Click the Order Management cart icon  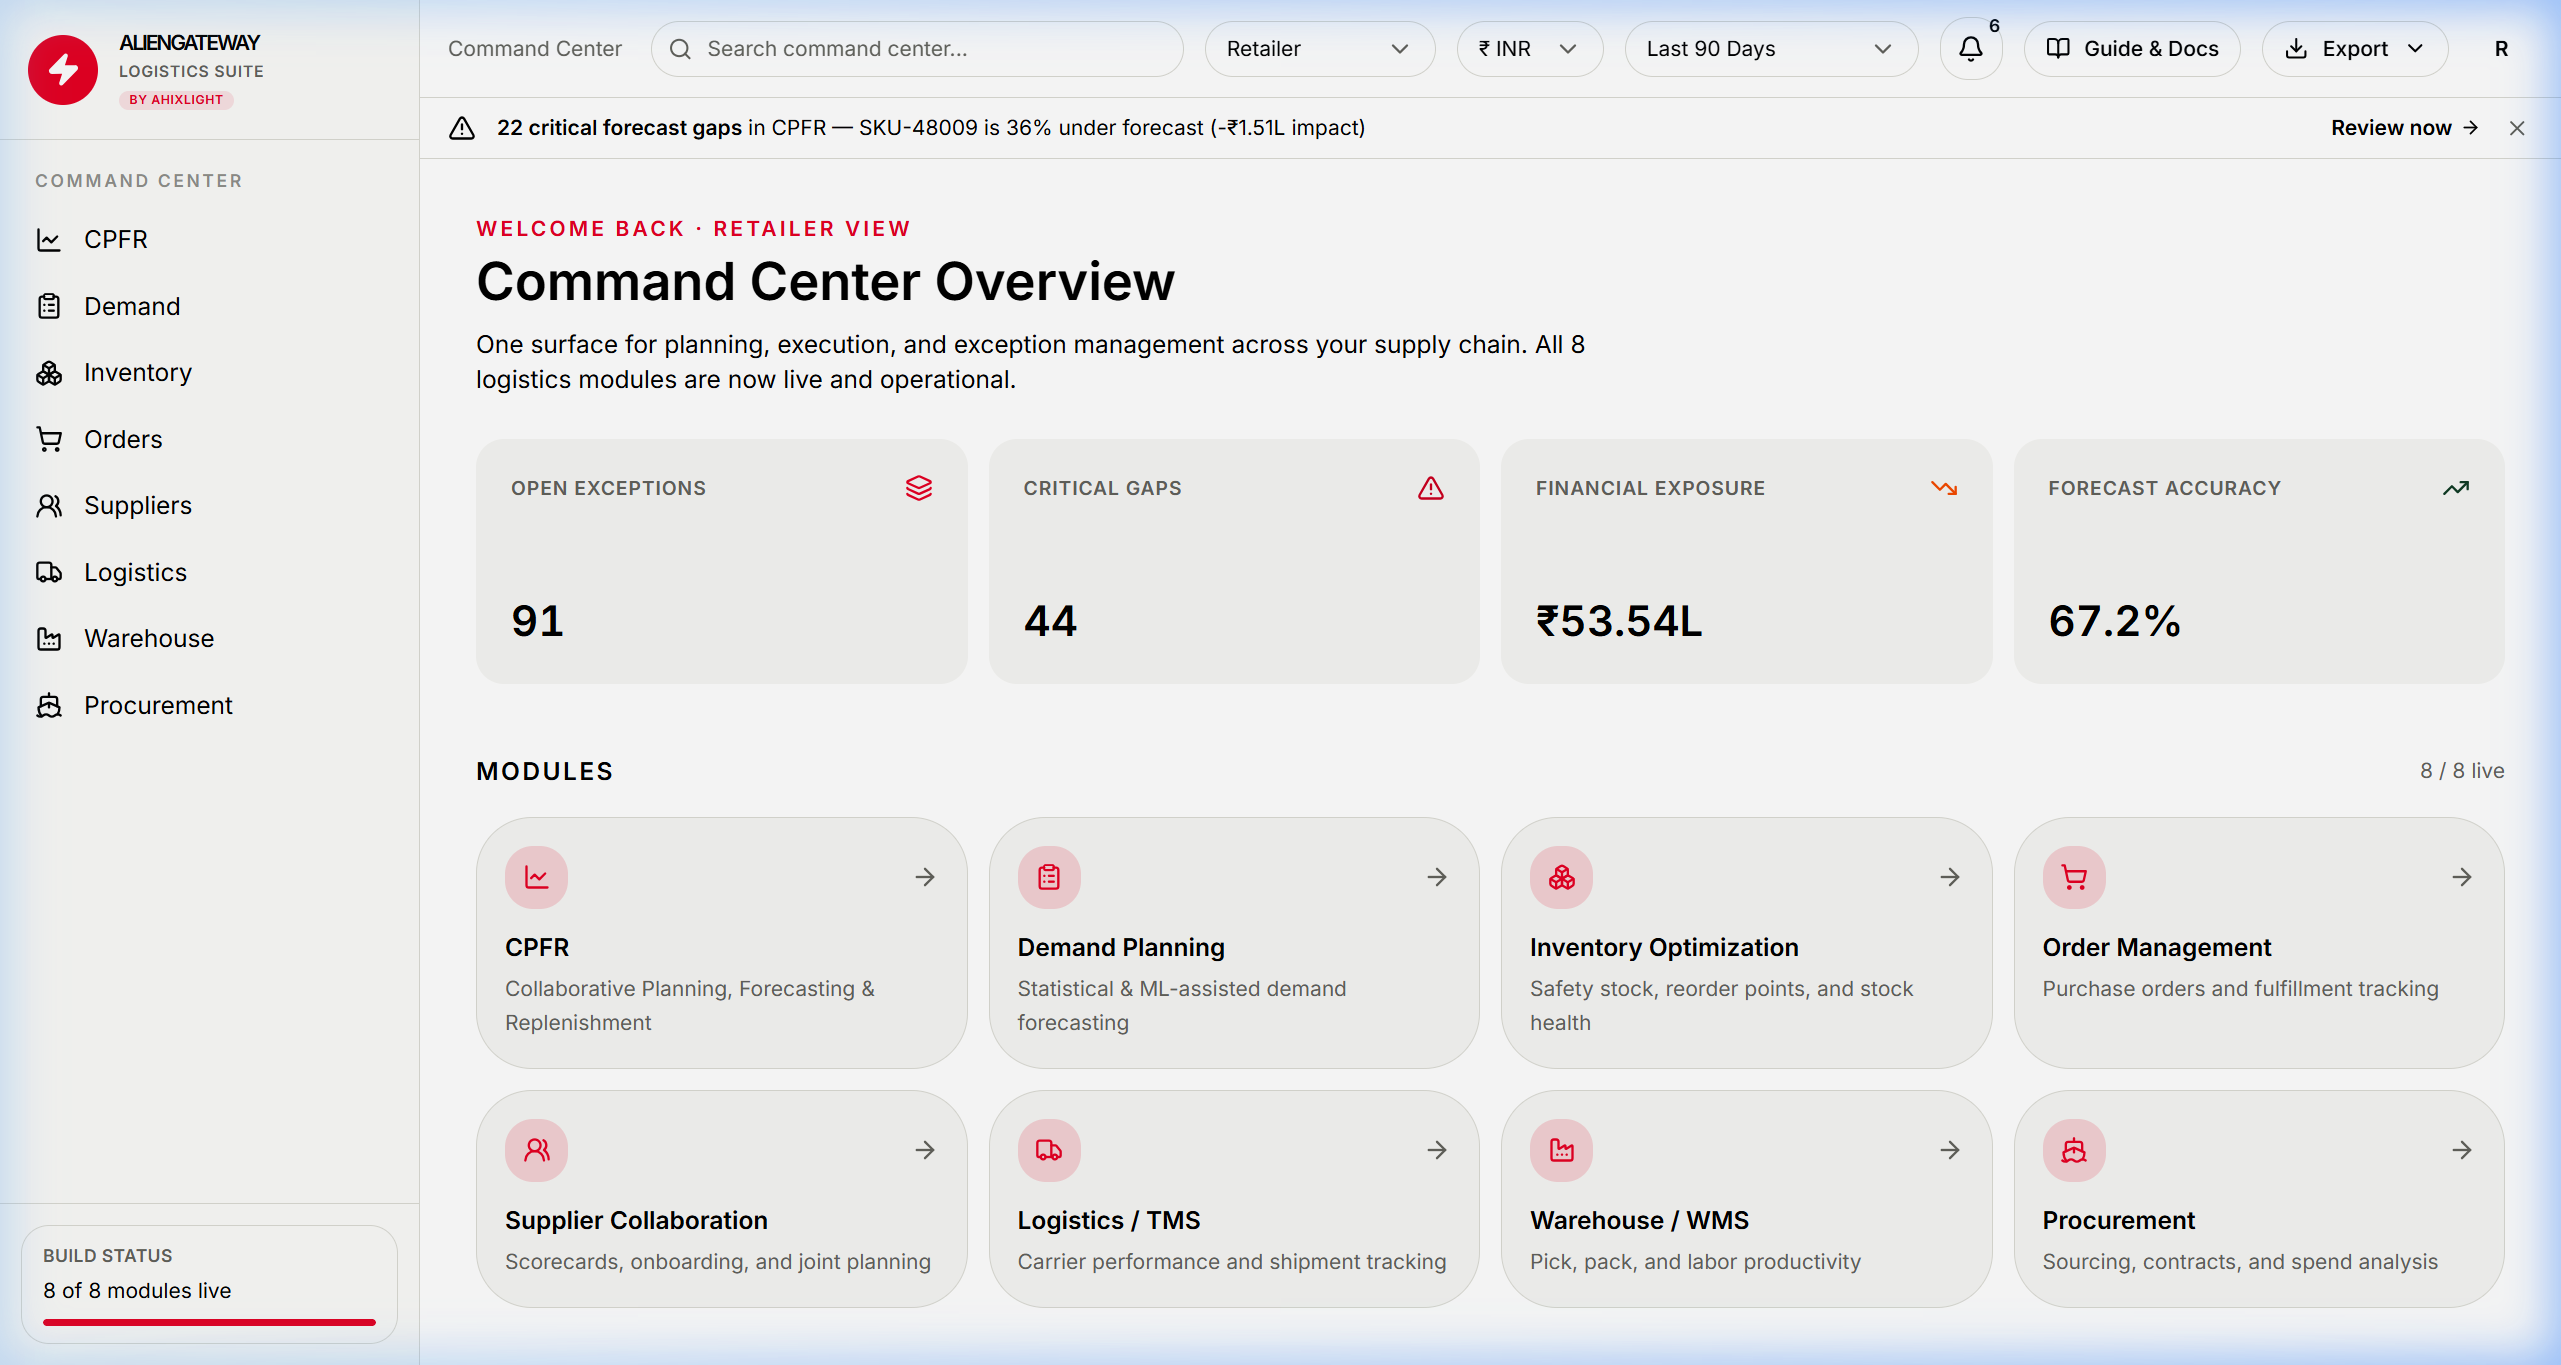(x=2074, y=878)
